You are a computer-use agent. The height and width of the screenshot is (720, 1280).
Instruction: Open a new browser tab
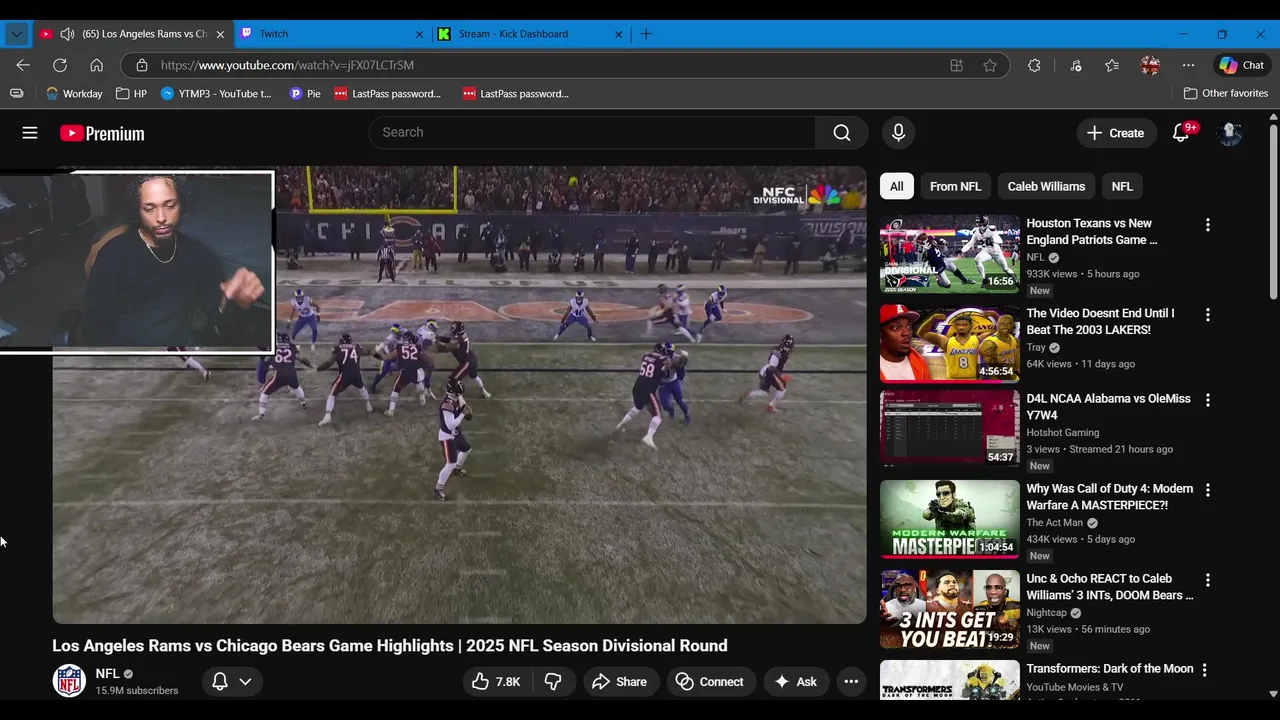tap(646, 34)
